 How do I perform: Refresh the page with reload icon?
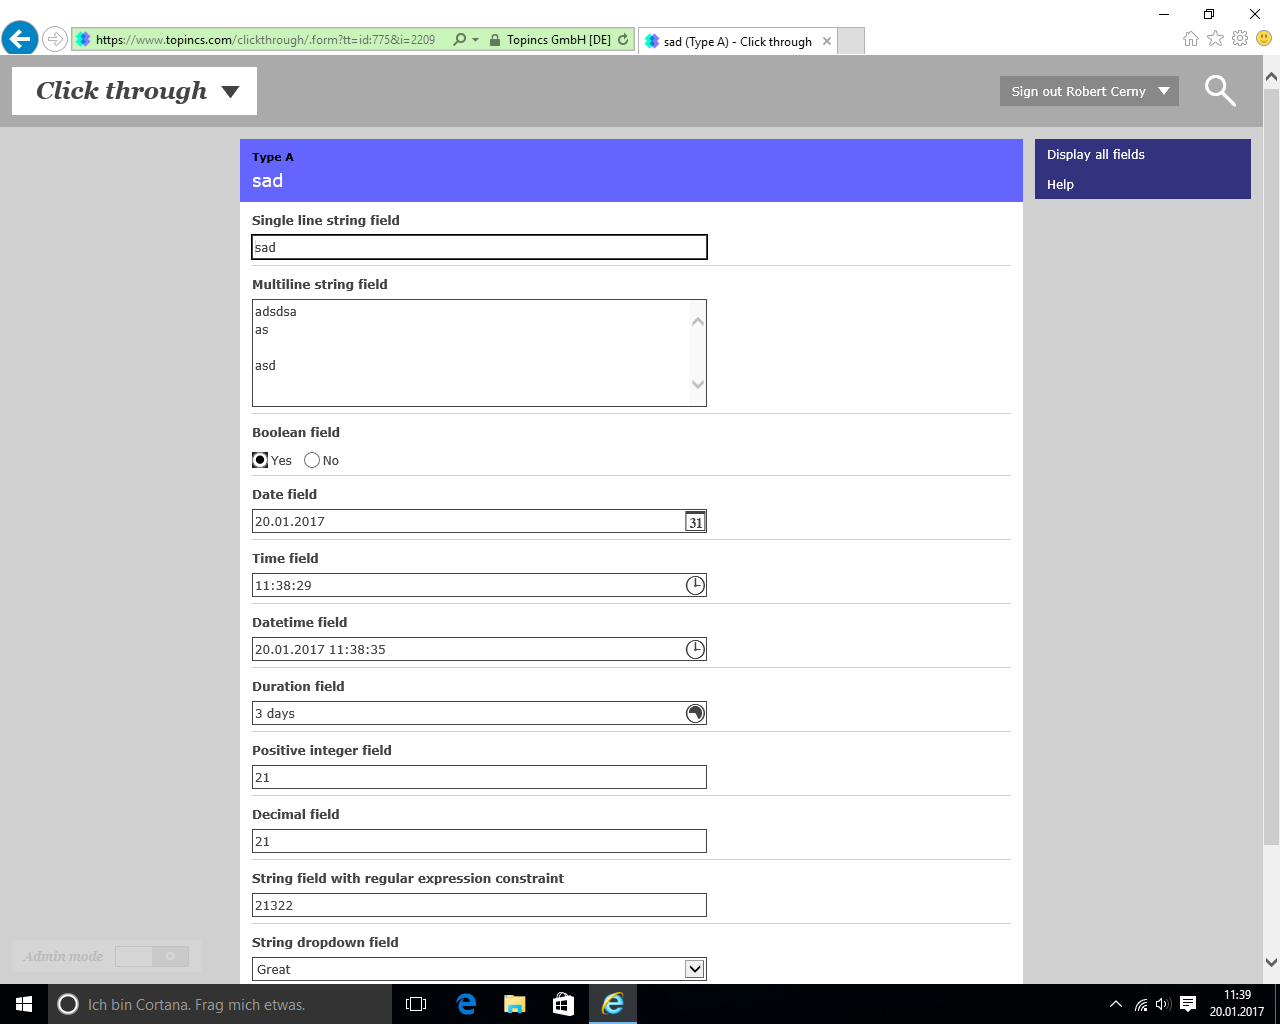click(623, 40)
